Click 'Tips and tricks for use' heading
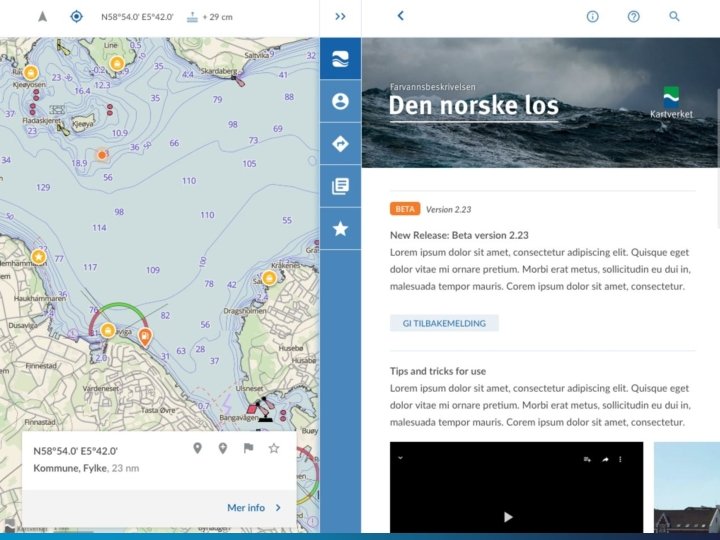The image size is (720, 540). point(438,371)
